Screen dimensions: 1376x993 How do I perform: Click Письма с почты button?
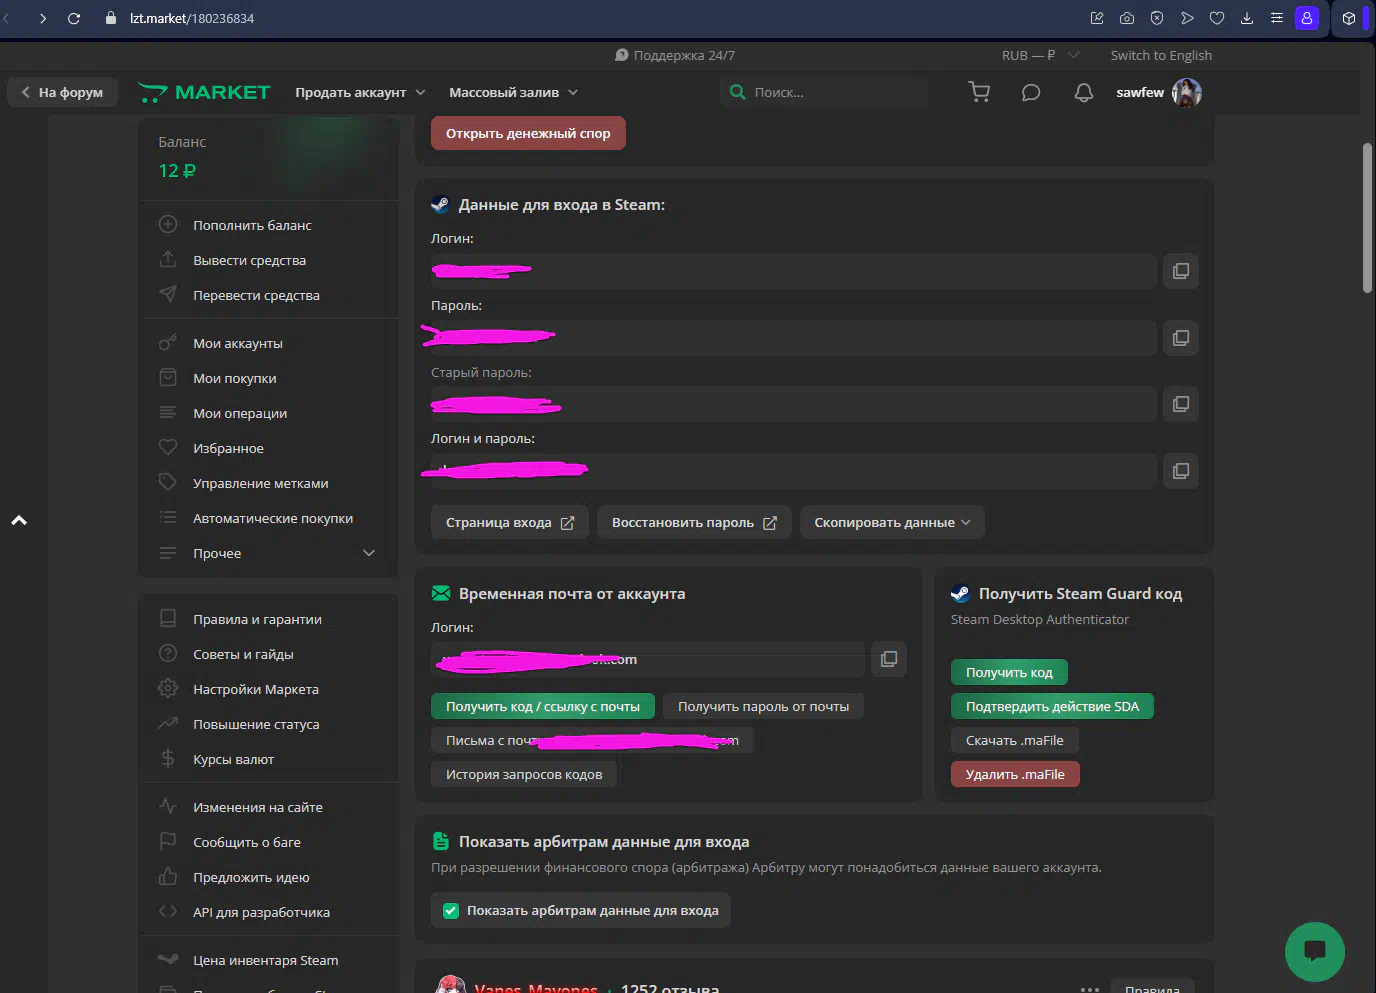pos(592,740)
